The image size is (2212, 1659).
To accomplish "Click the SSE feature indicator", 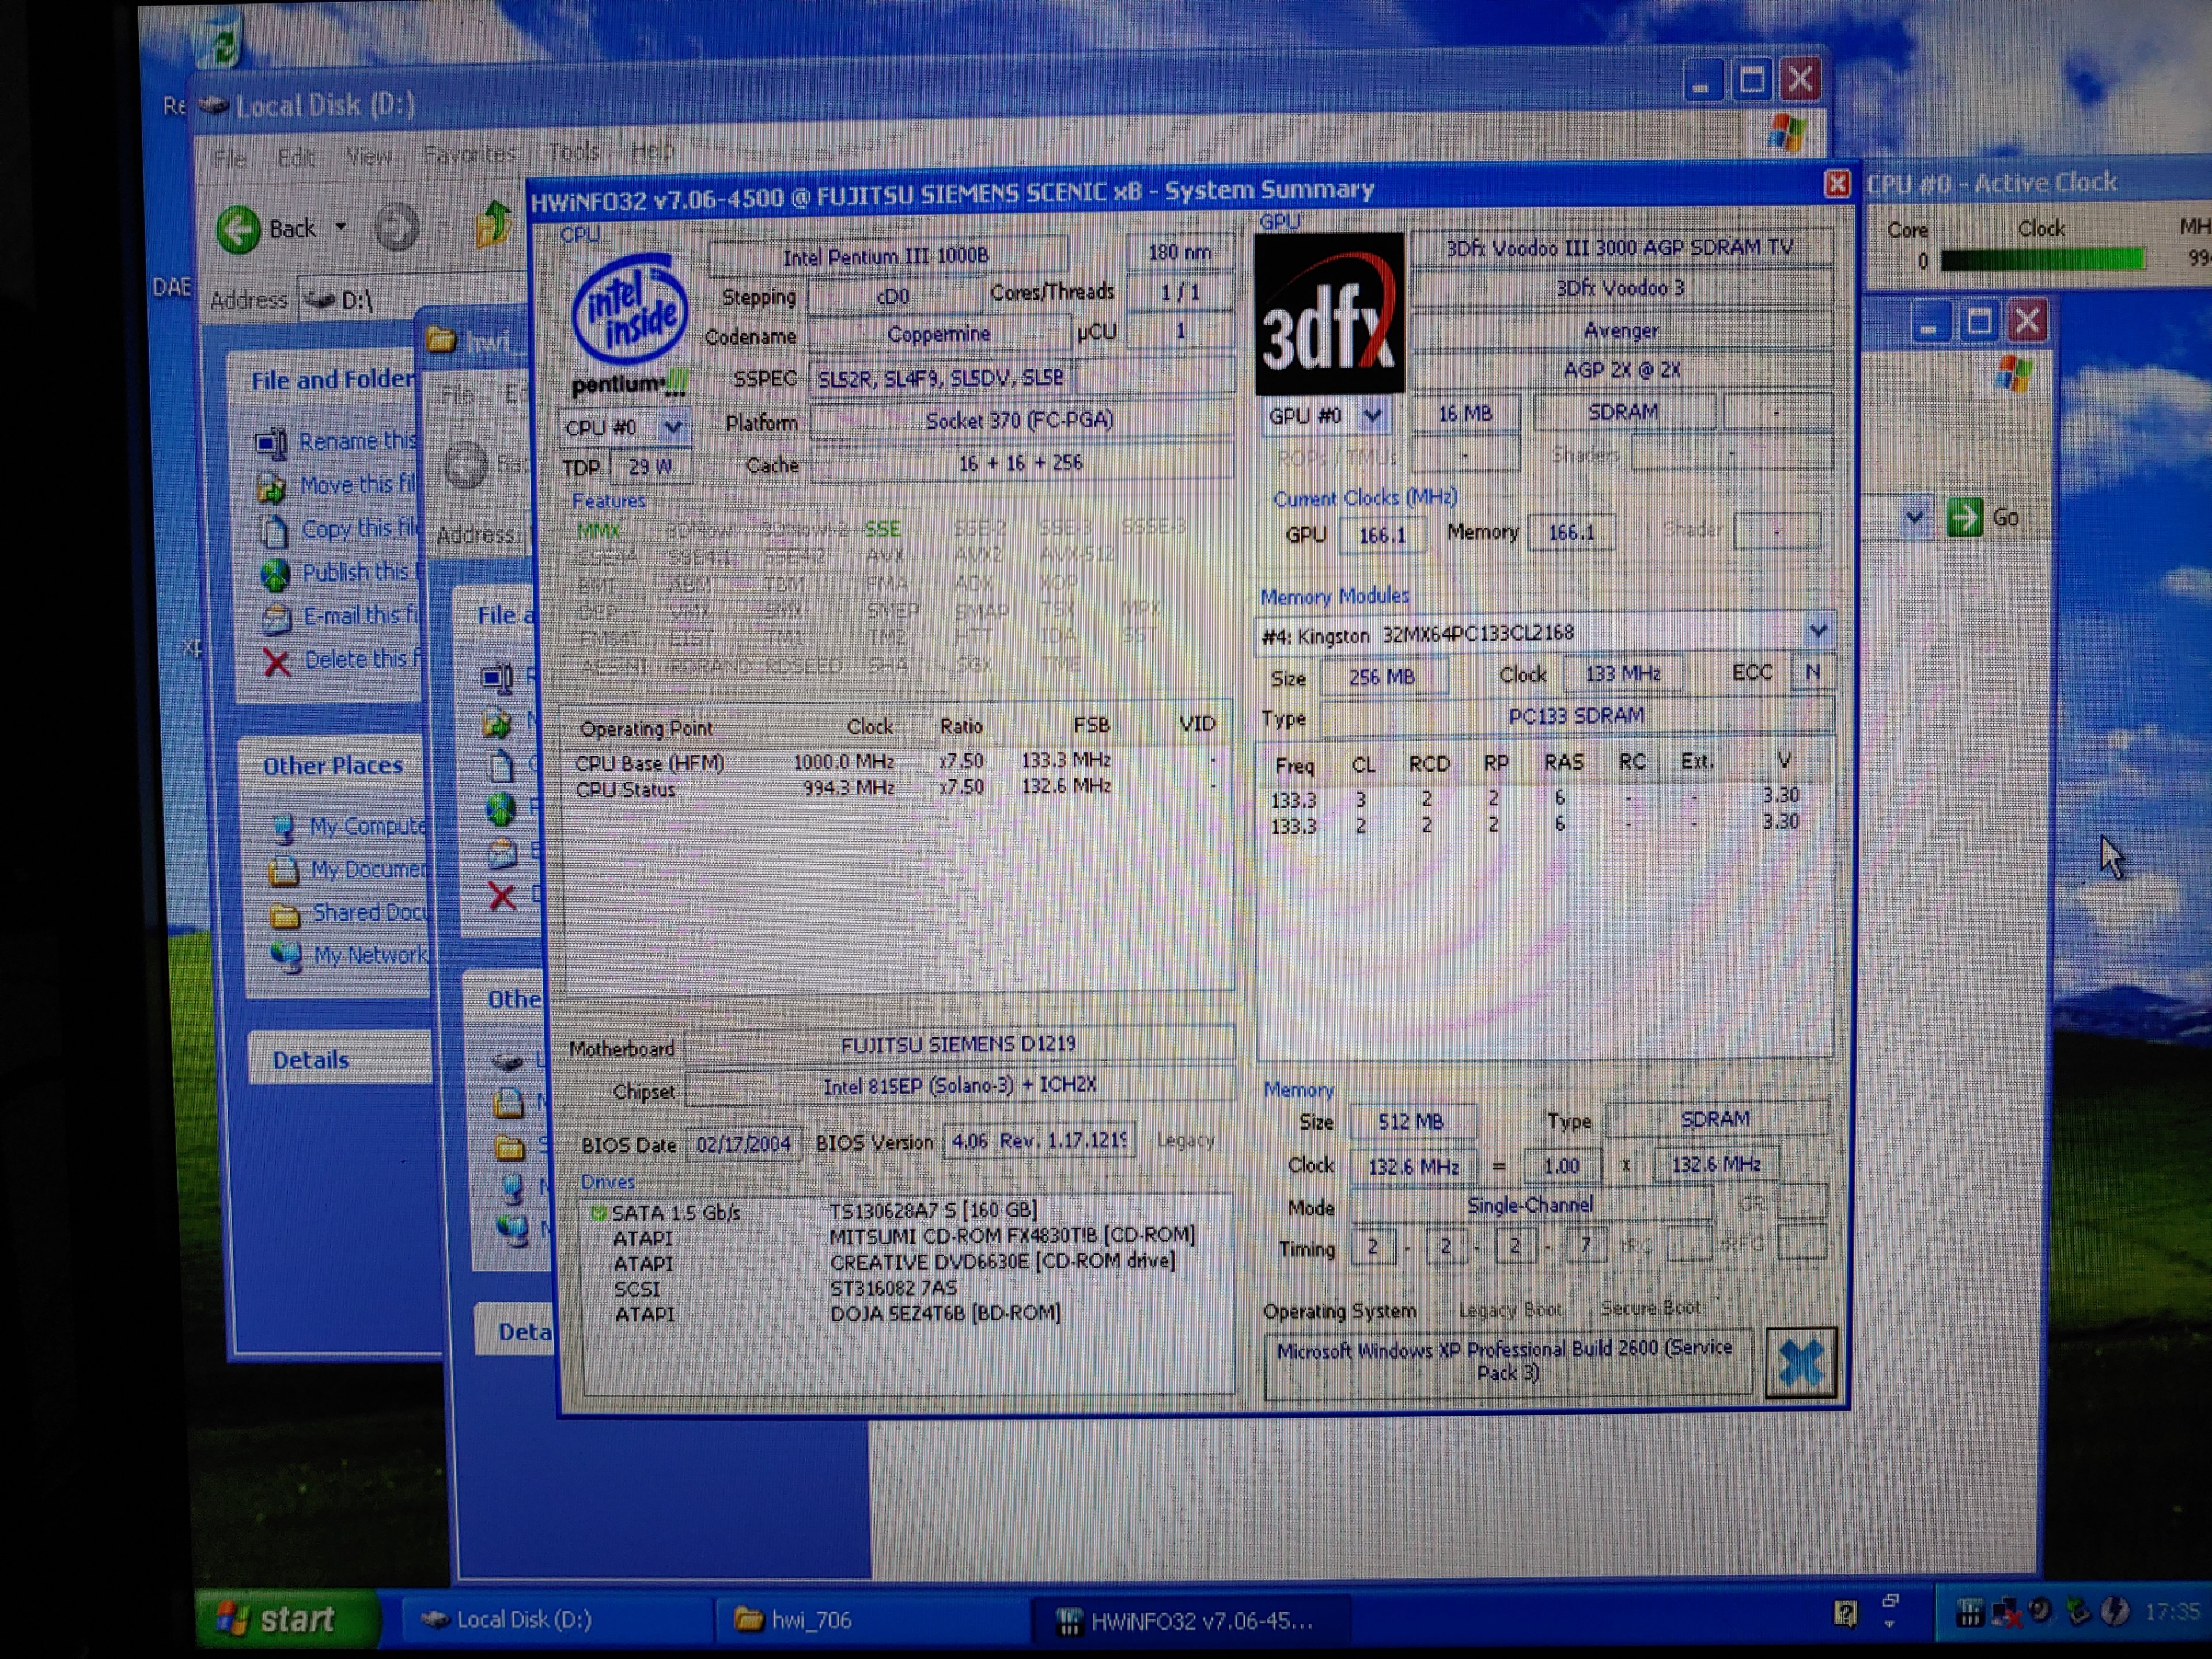I will pos(882,529).
